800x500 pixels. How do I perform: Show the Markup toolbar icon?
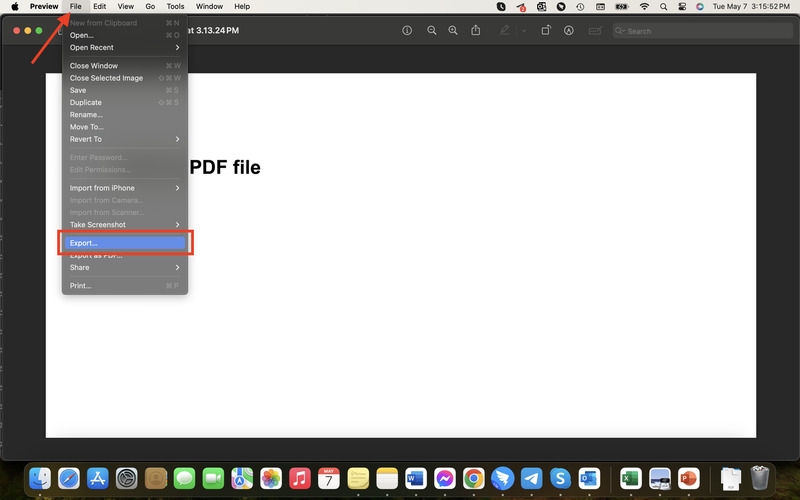coord(569,31)
